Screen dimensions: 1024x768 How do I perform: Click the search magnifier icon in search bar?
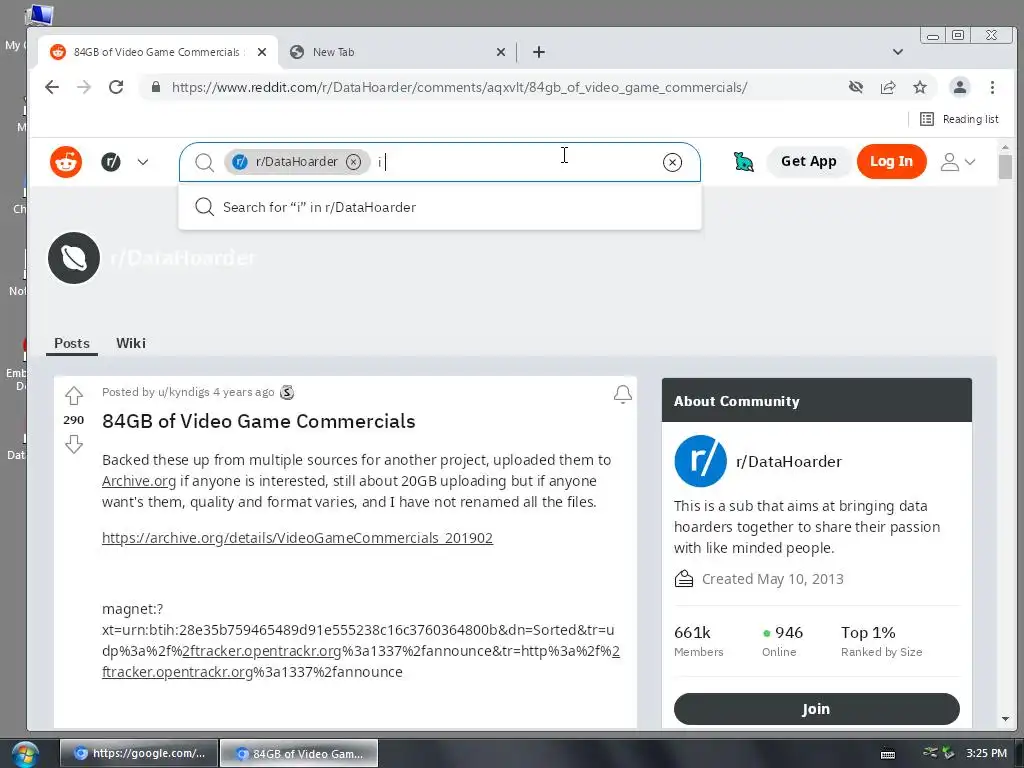(x=204, y=162)
